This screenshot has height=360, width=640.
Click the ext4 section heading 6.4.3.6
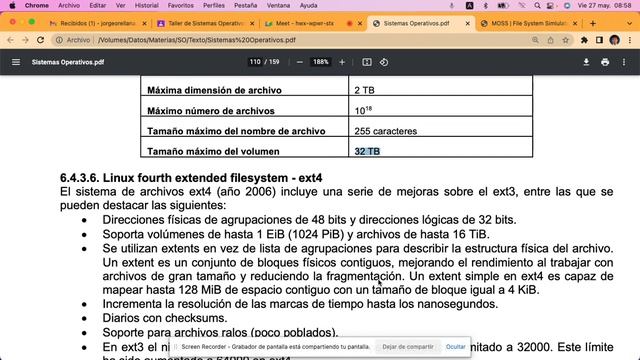[x=191, y=178]
